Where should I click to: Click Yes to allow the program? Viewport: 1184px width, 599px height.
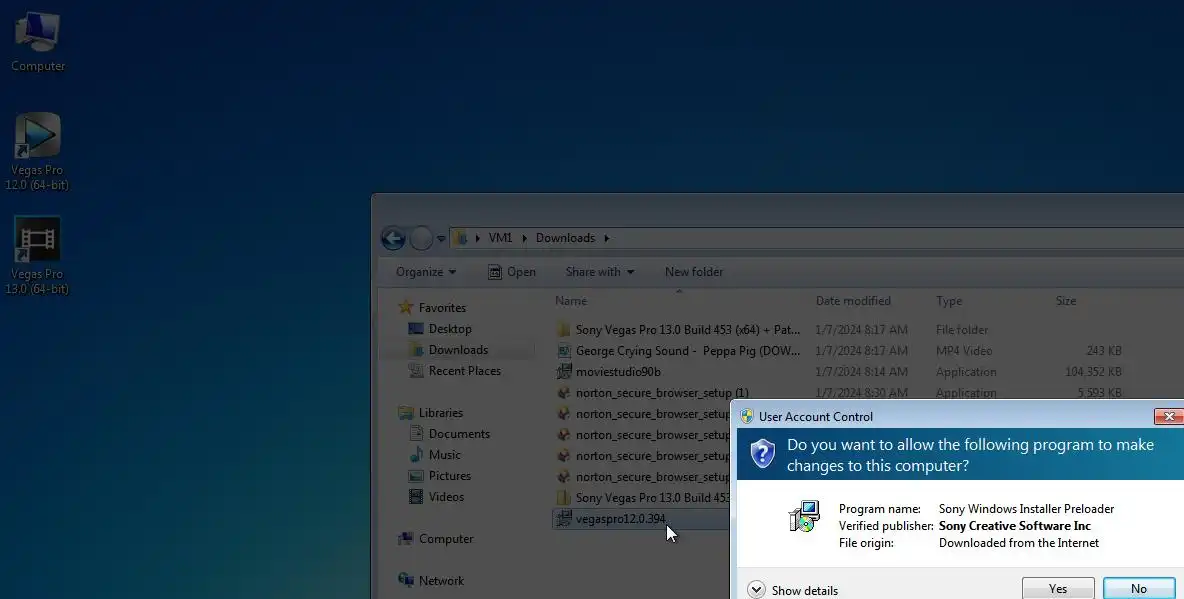(x=1058, y=588)
